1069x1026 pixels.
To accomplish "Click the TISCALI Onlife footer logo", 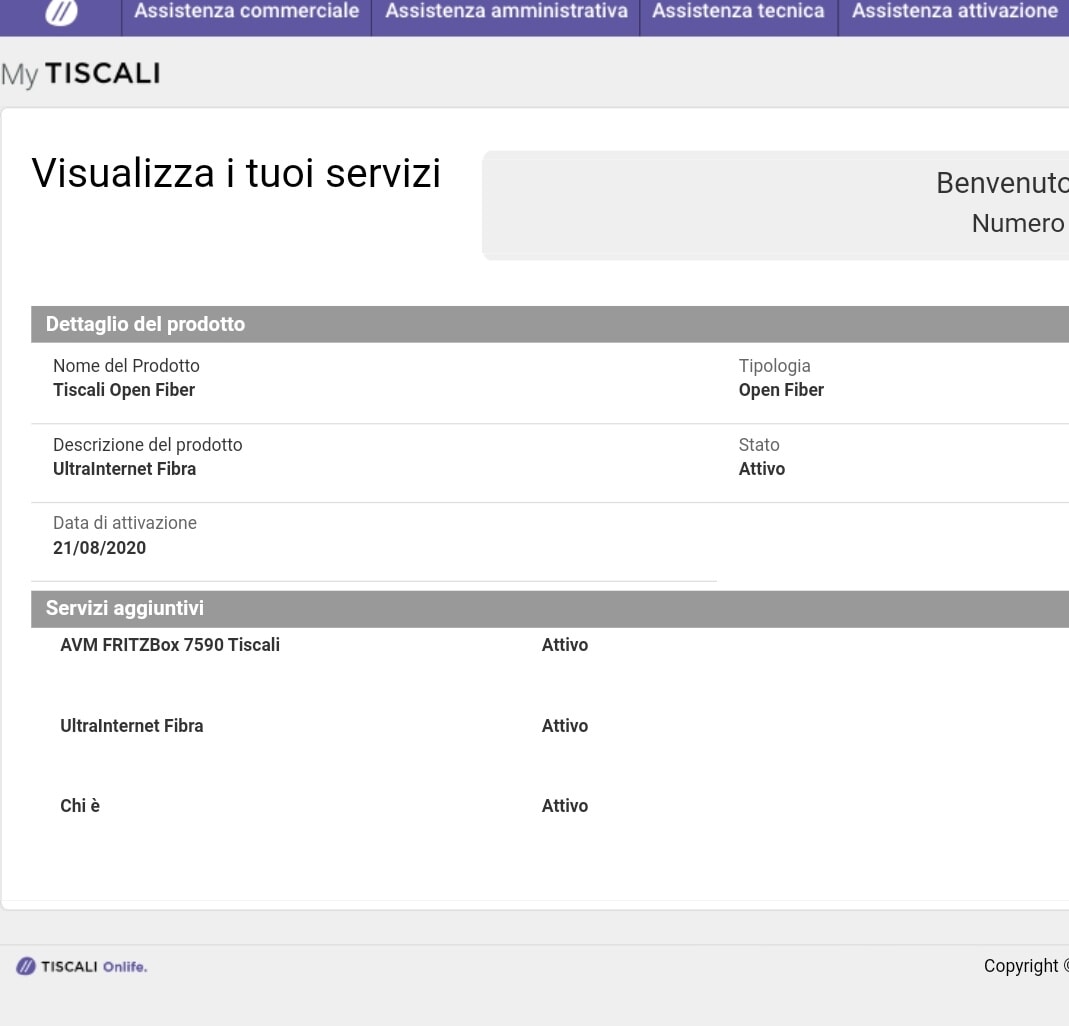I will pyautogui.click(x=81, y=966).
